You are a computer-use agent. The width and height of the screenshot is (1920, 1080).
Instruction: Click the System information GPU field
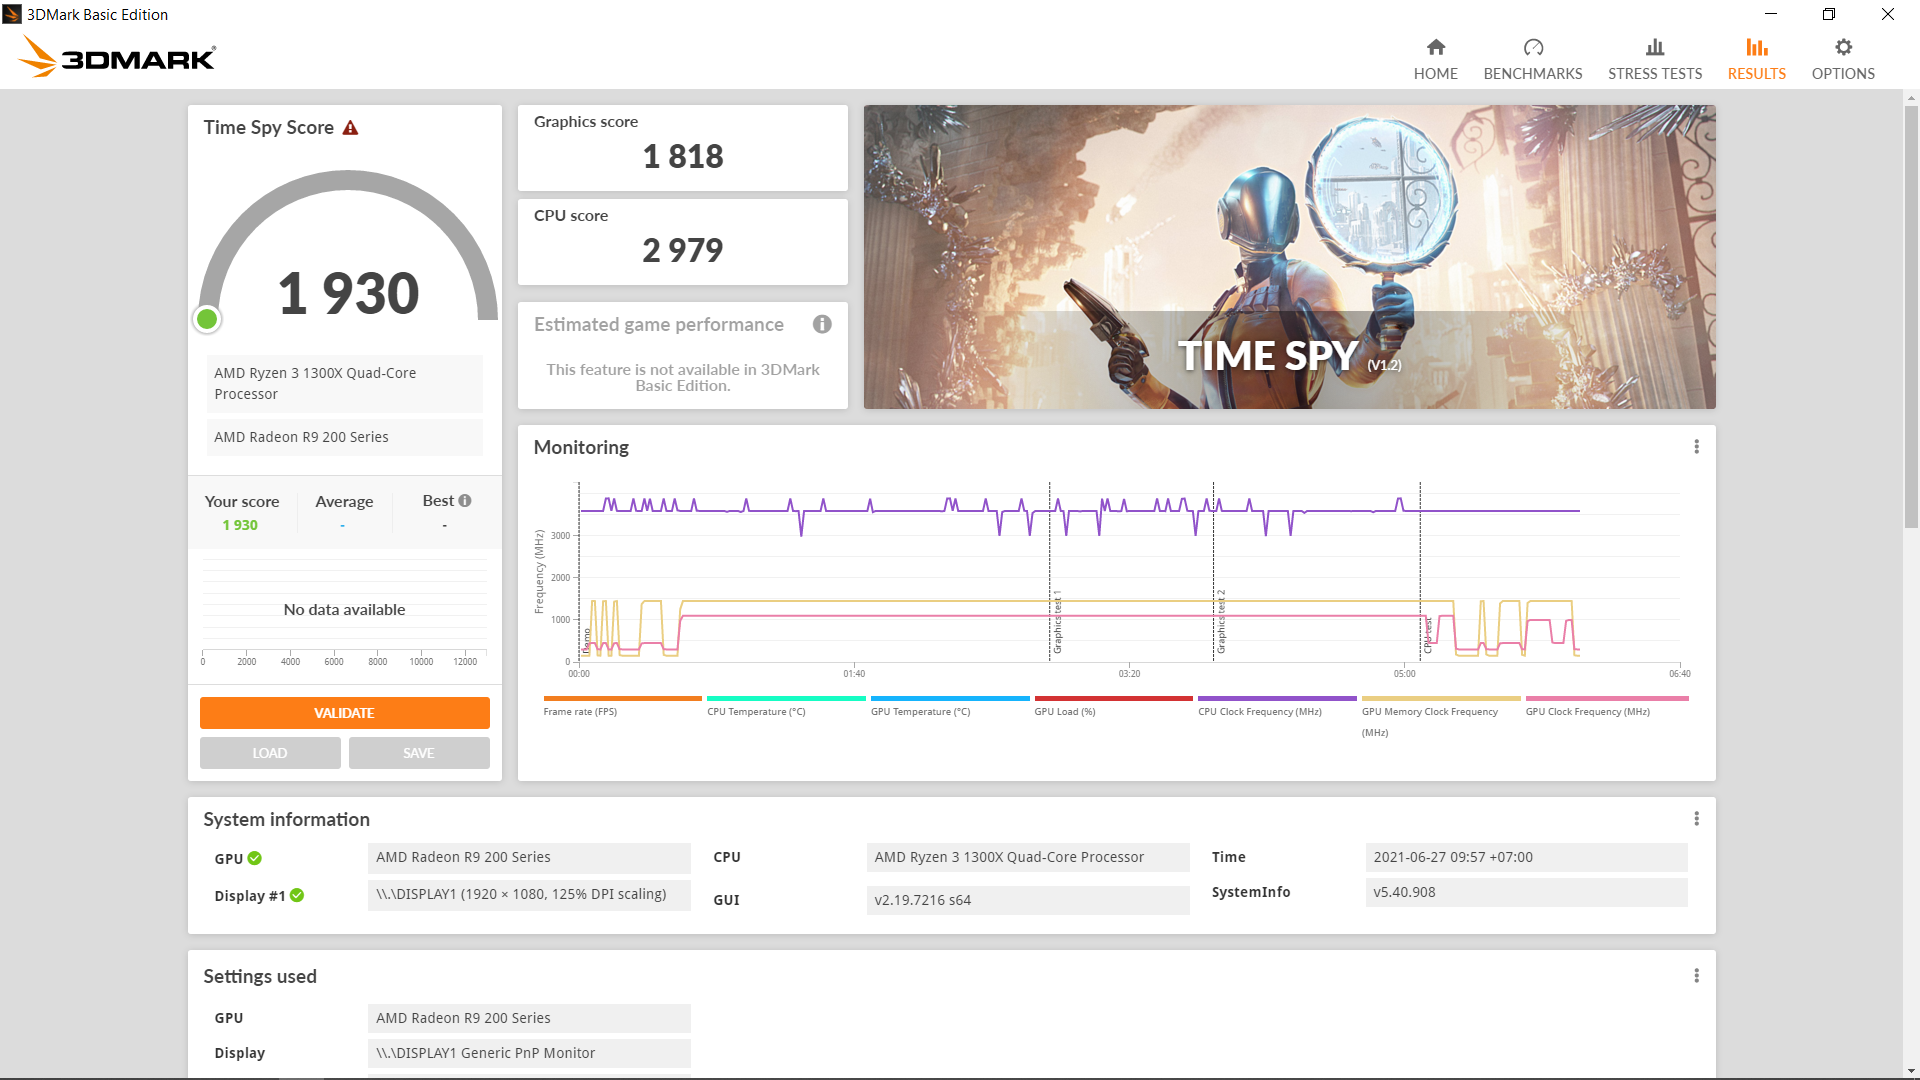click(x=529, y=858)
